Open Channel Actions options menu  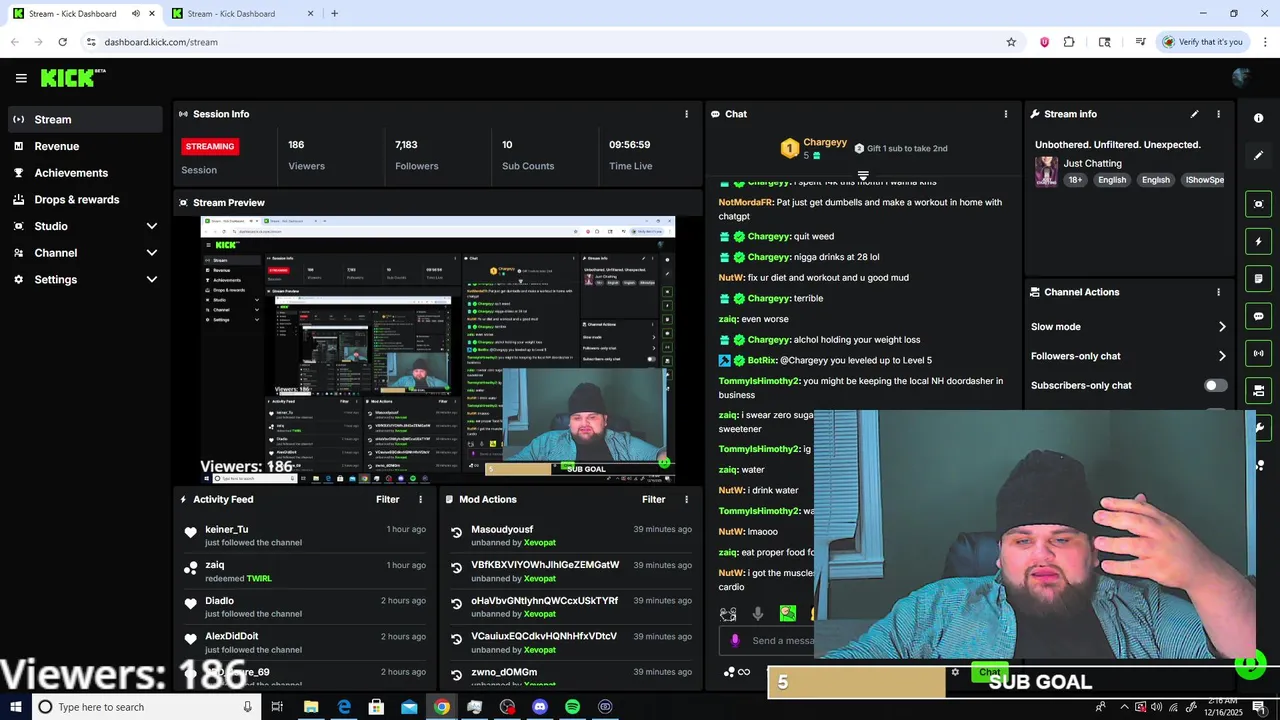click(1218, 292)
